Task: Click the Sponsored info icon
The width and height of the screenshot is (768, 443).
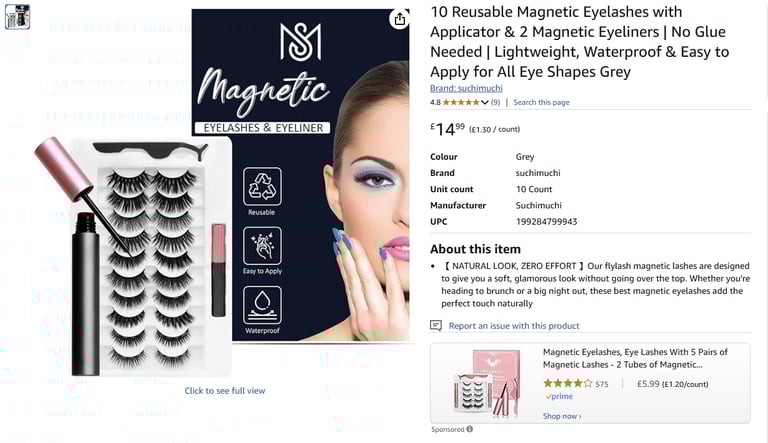Action: tap(470, 429)
